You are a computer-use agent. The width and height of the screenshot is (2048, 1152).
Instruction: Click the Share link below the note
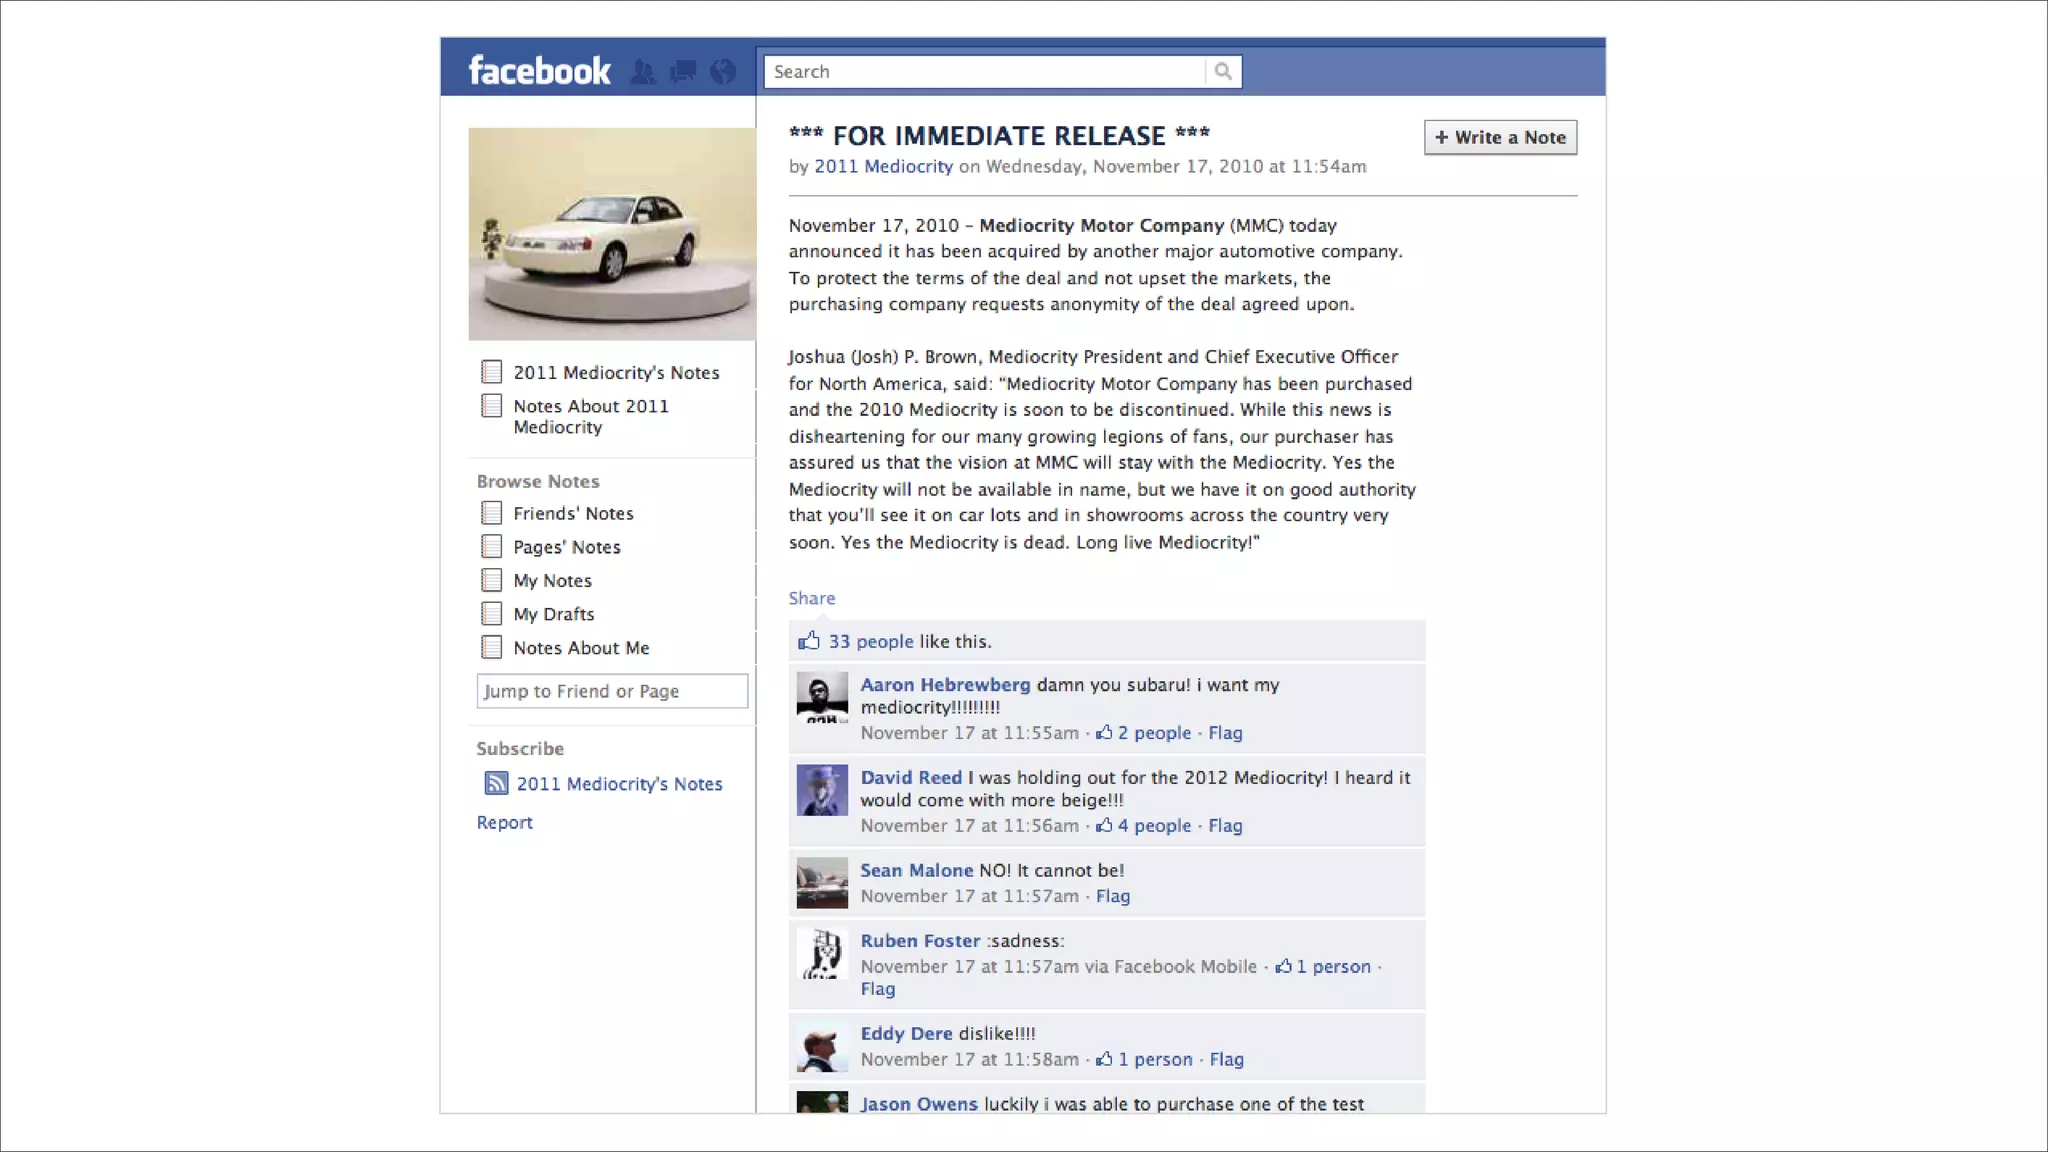(811, 598)
